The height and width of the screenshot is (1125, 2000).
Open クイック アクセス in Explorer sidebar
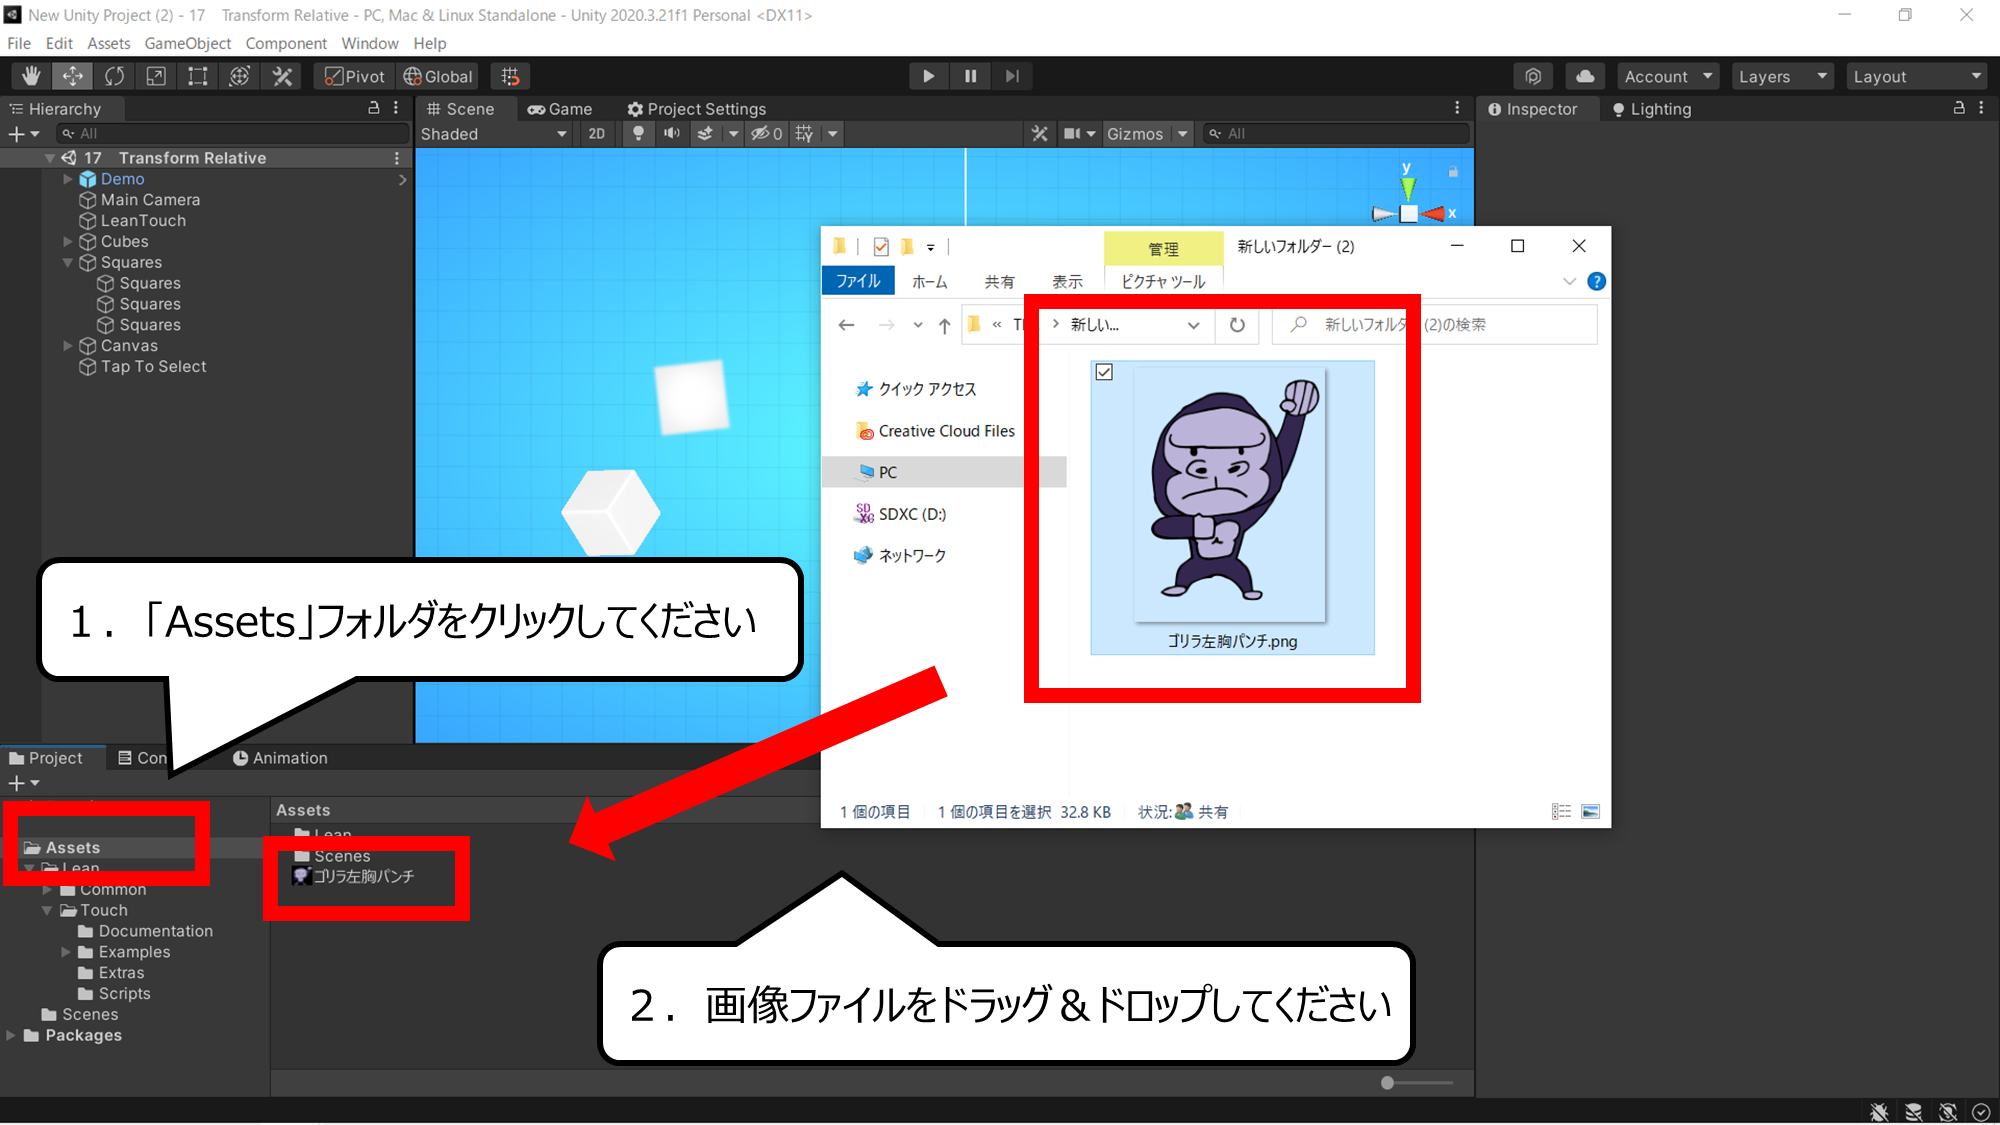pos(927,389)
